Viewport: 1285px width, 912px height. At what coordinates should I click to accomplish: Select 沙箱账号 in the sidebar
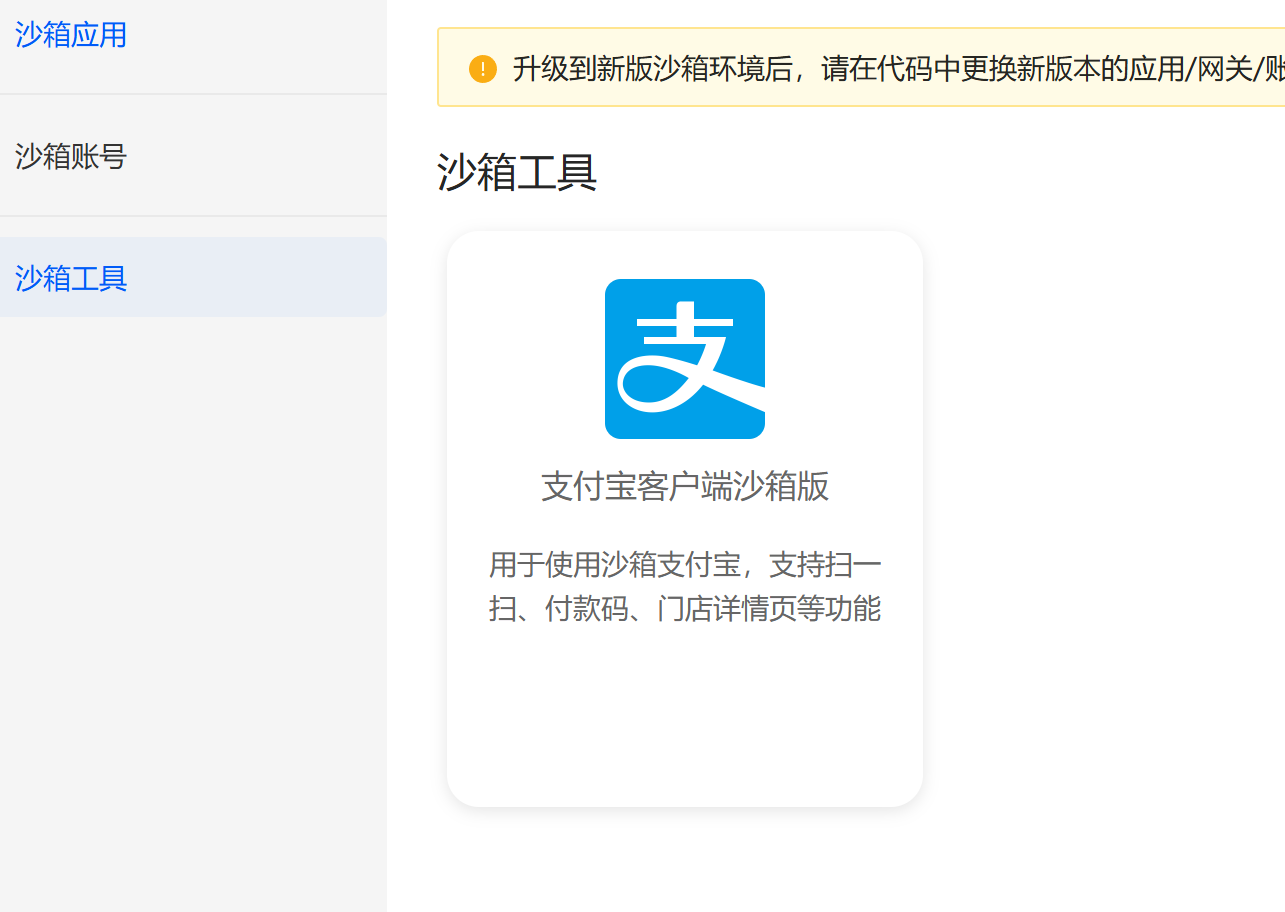[71, 157]
